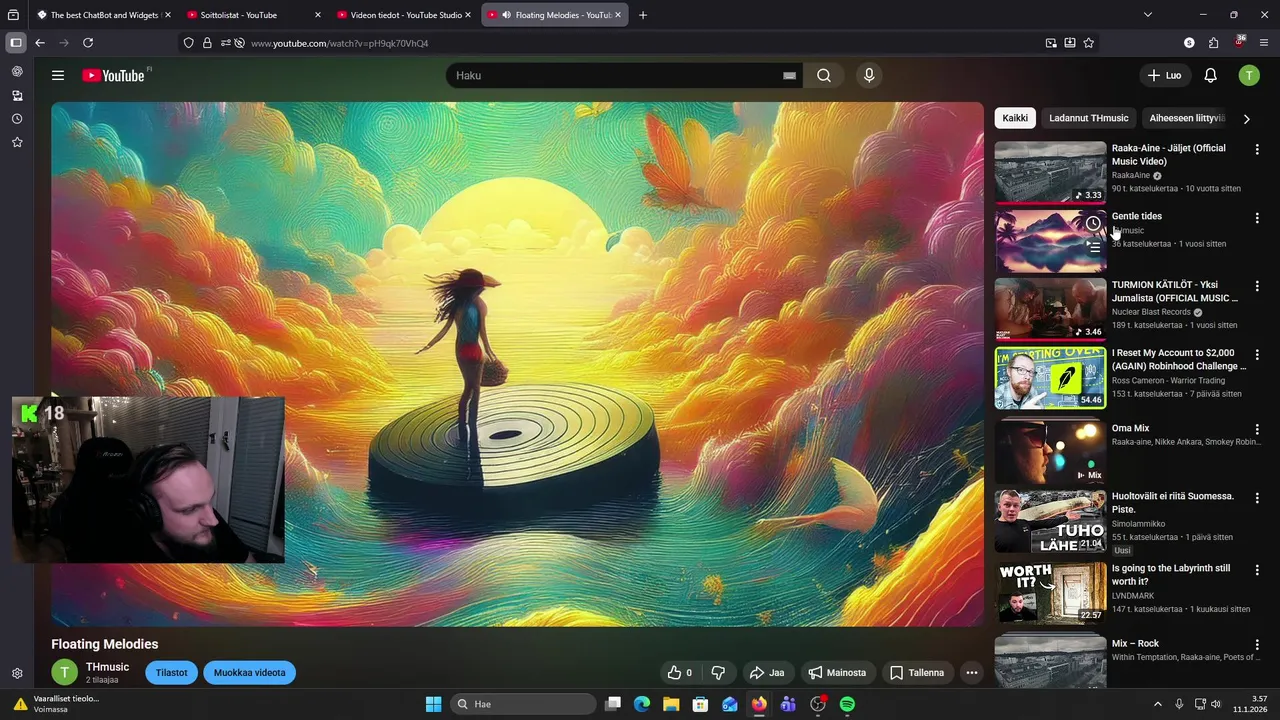This screenshot has height=720, width=1280.
Task: Open browser sidebar history icon
Action: pyautogui.click(x=17, y=119)
